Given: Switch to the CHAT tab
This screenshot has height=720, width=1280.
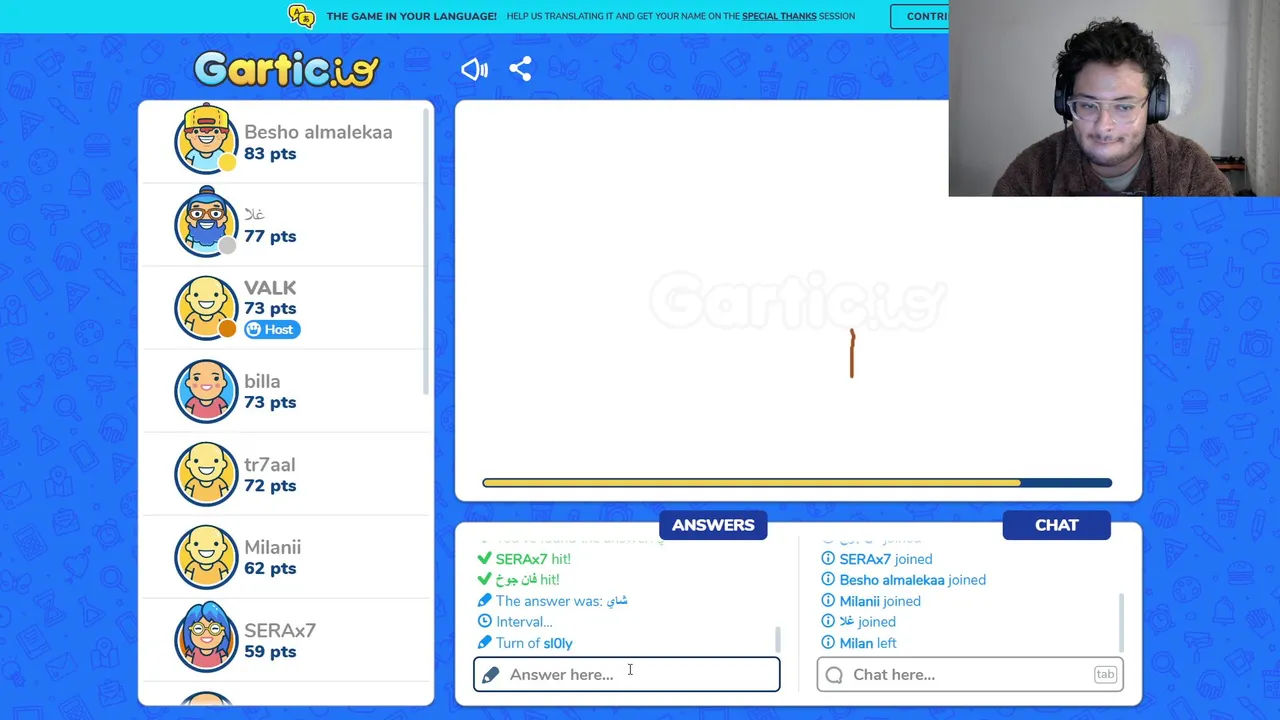Looking at the screenshot, I should click(1057, 525).
